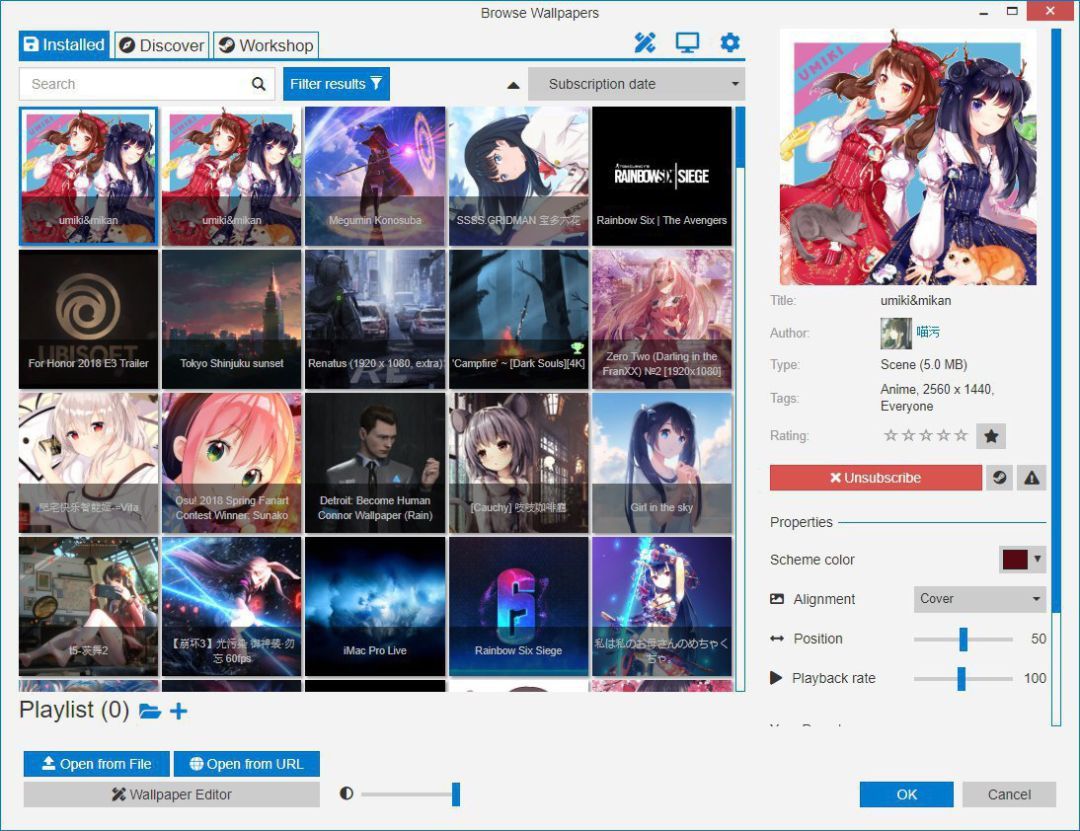Image resolution: width=1080 pixels, height=831 pixels.
Task: Click the Cancel button
Action: tap(1009, 794)
